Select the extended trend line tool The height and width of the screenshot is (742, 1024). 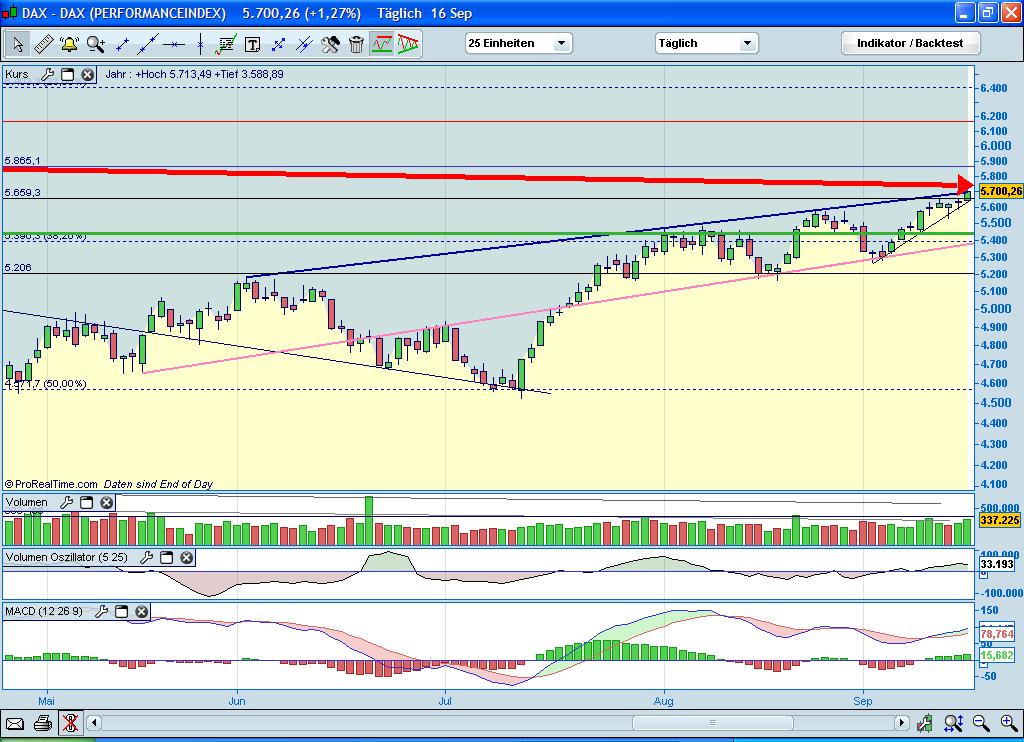click(148, 44)
